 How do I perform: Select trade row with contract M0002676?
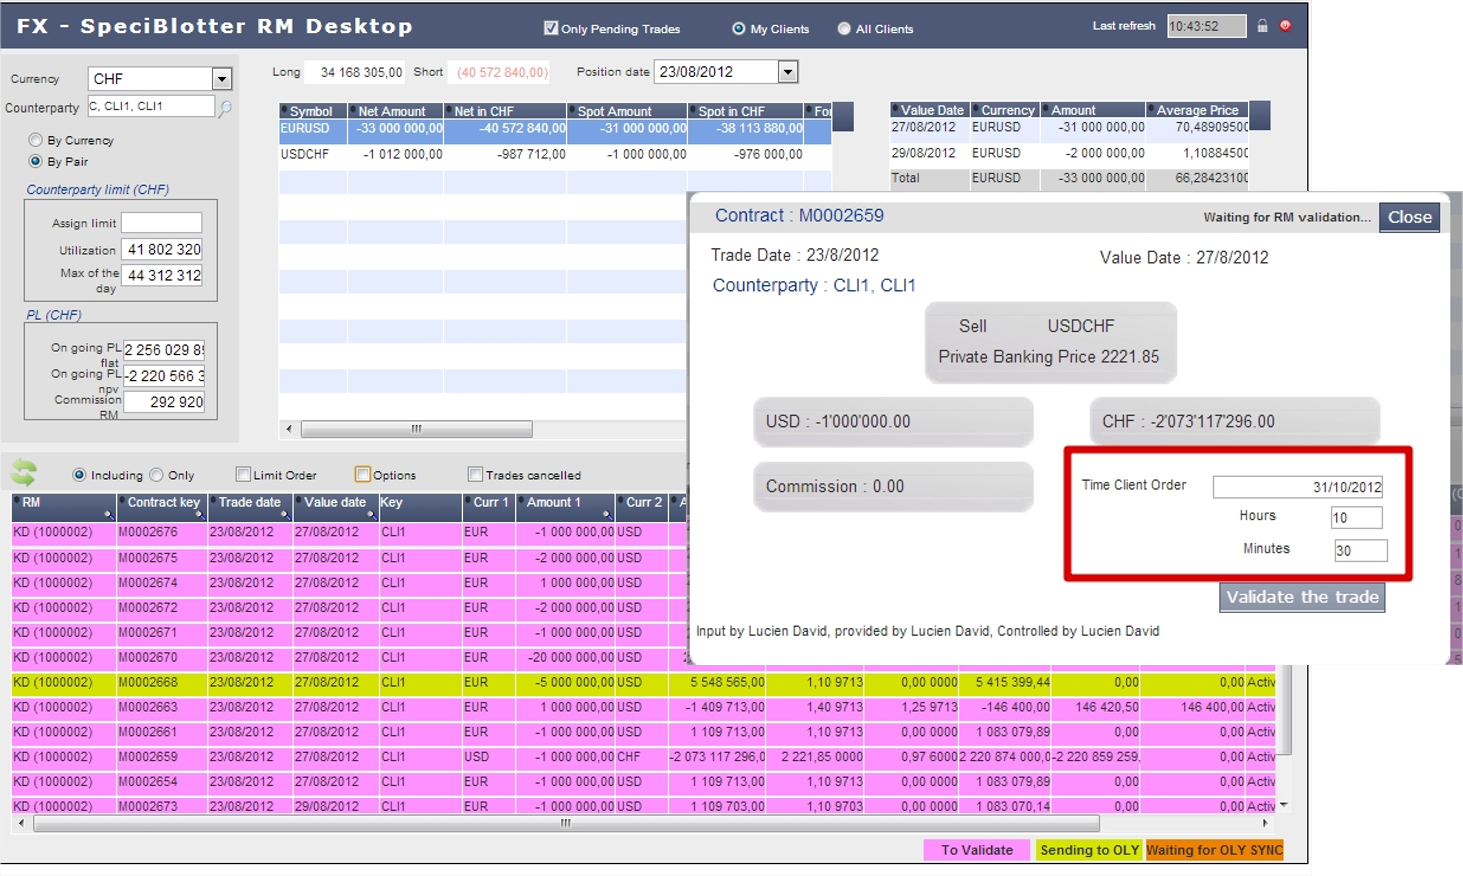coord(349,533)
